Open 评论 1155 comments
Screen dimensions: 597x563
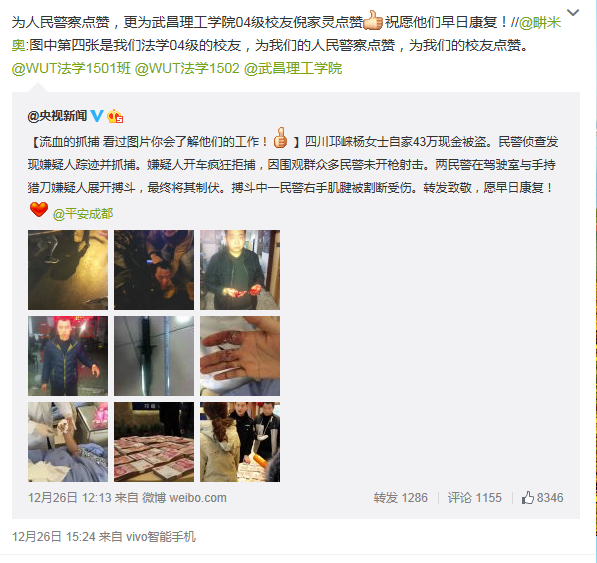[474, 498]
